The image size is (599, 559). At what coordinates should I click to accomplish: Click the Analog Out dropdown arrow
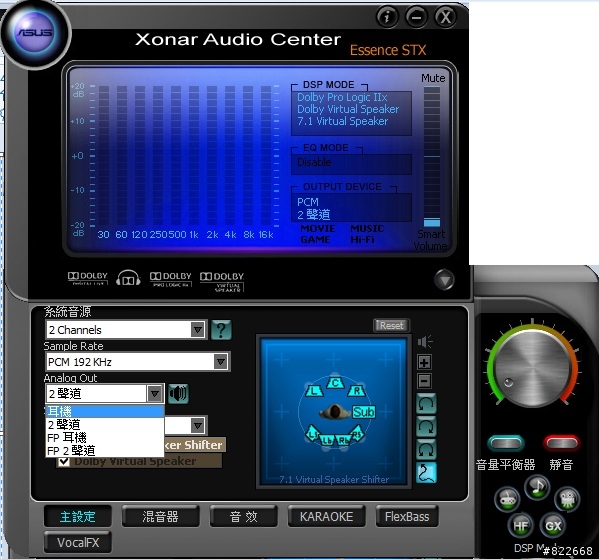(x=154, y=393)
